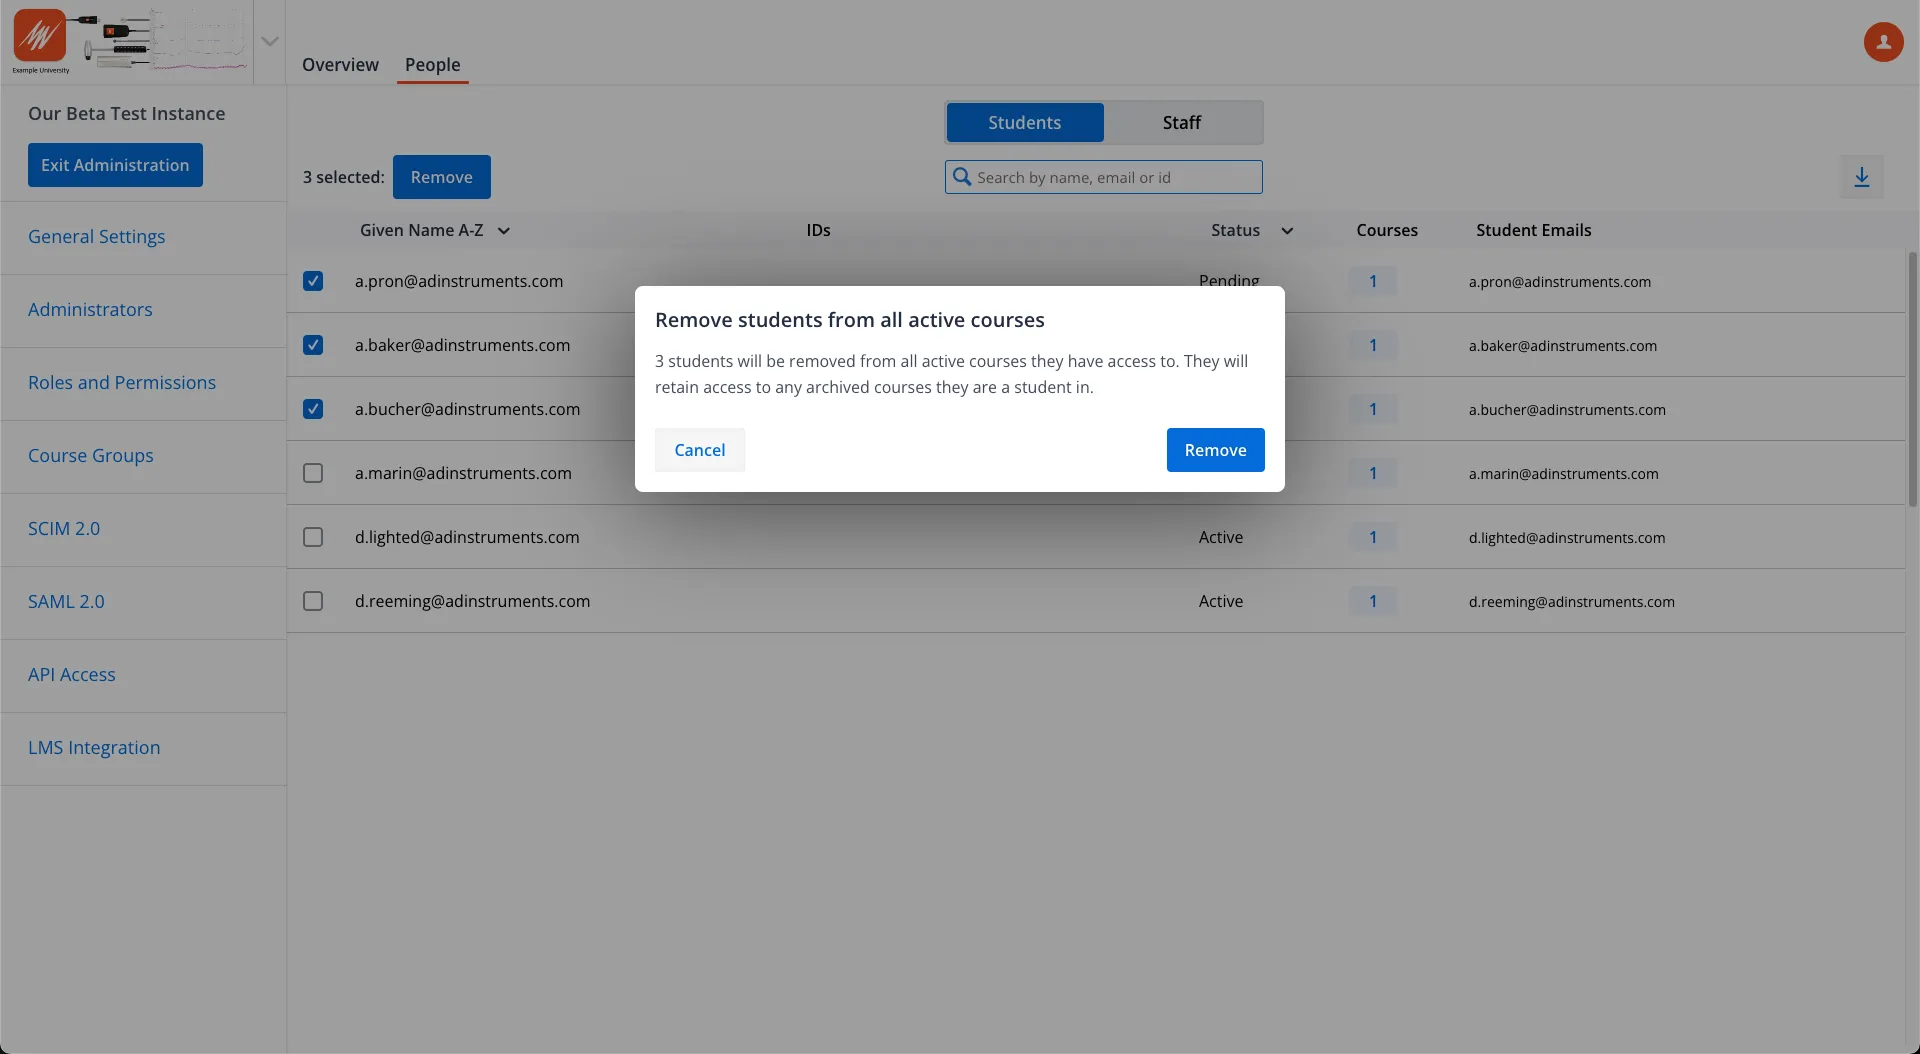Viewport: 1920px width, 1054px height.
Task: Open LMS Integration page
Action: pos(94,748)
